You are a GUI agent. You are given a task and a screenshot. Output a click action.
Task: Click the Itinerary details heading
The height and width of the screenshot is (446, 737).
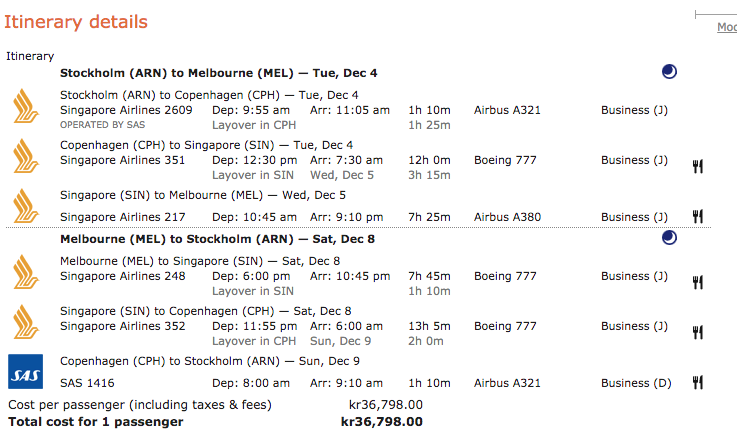click(76, 22)
